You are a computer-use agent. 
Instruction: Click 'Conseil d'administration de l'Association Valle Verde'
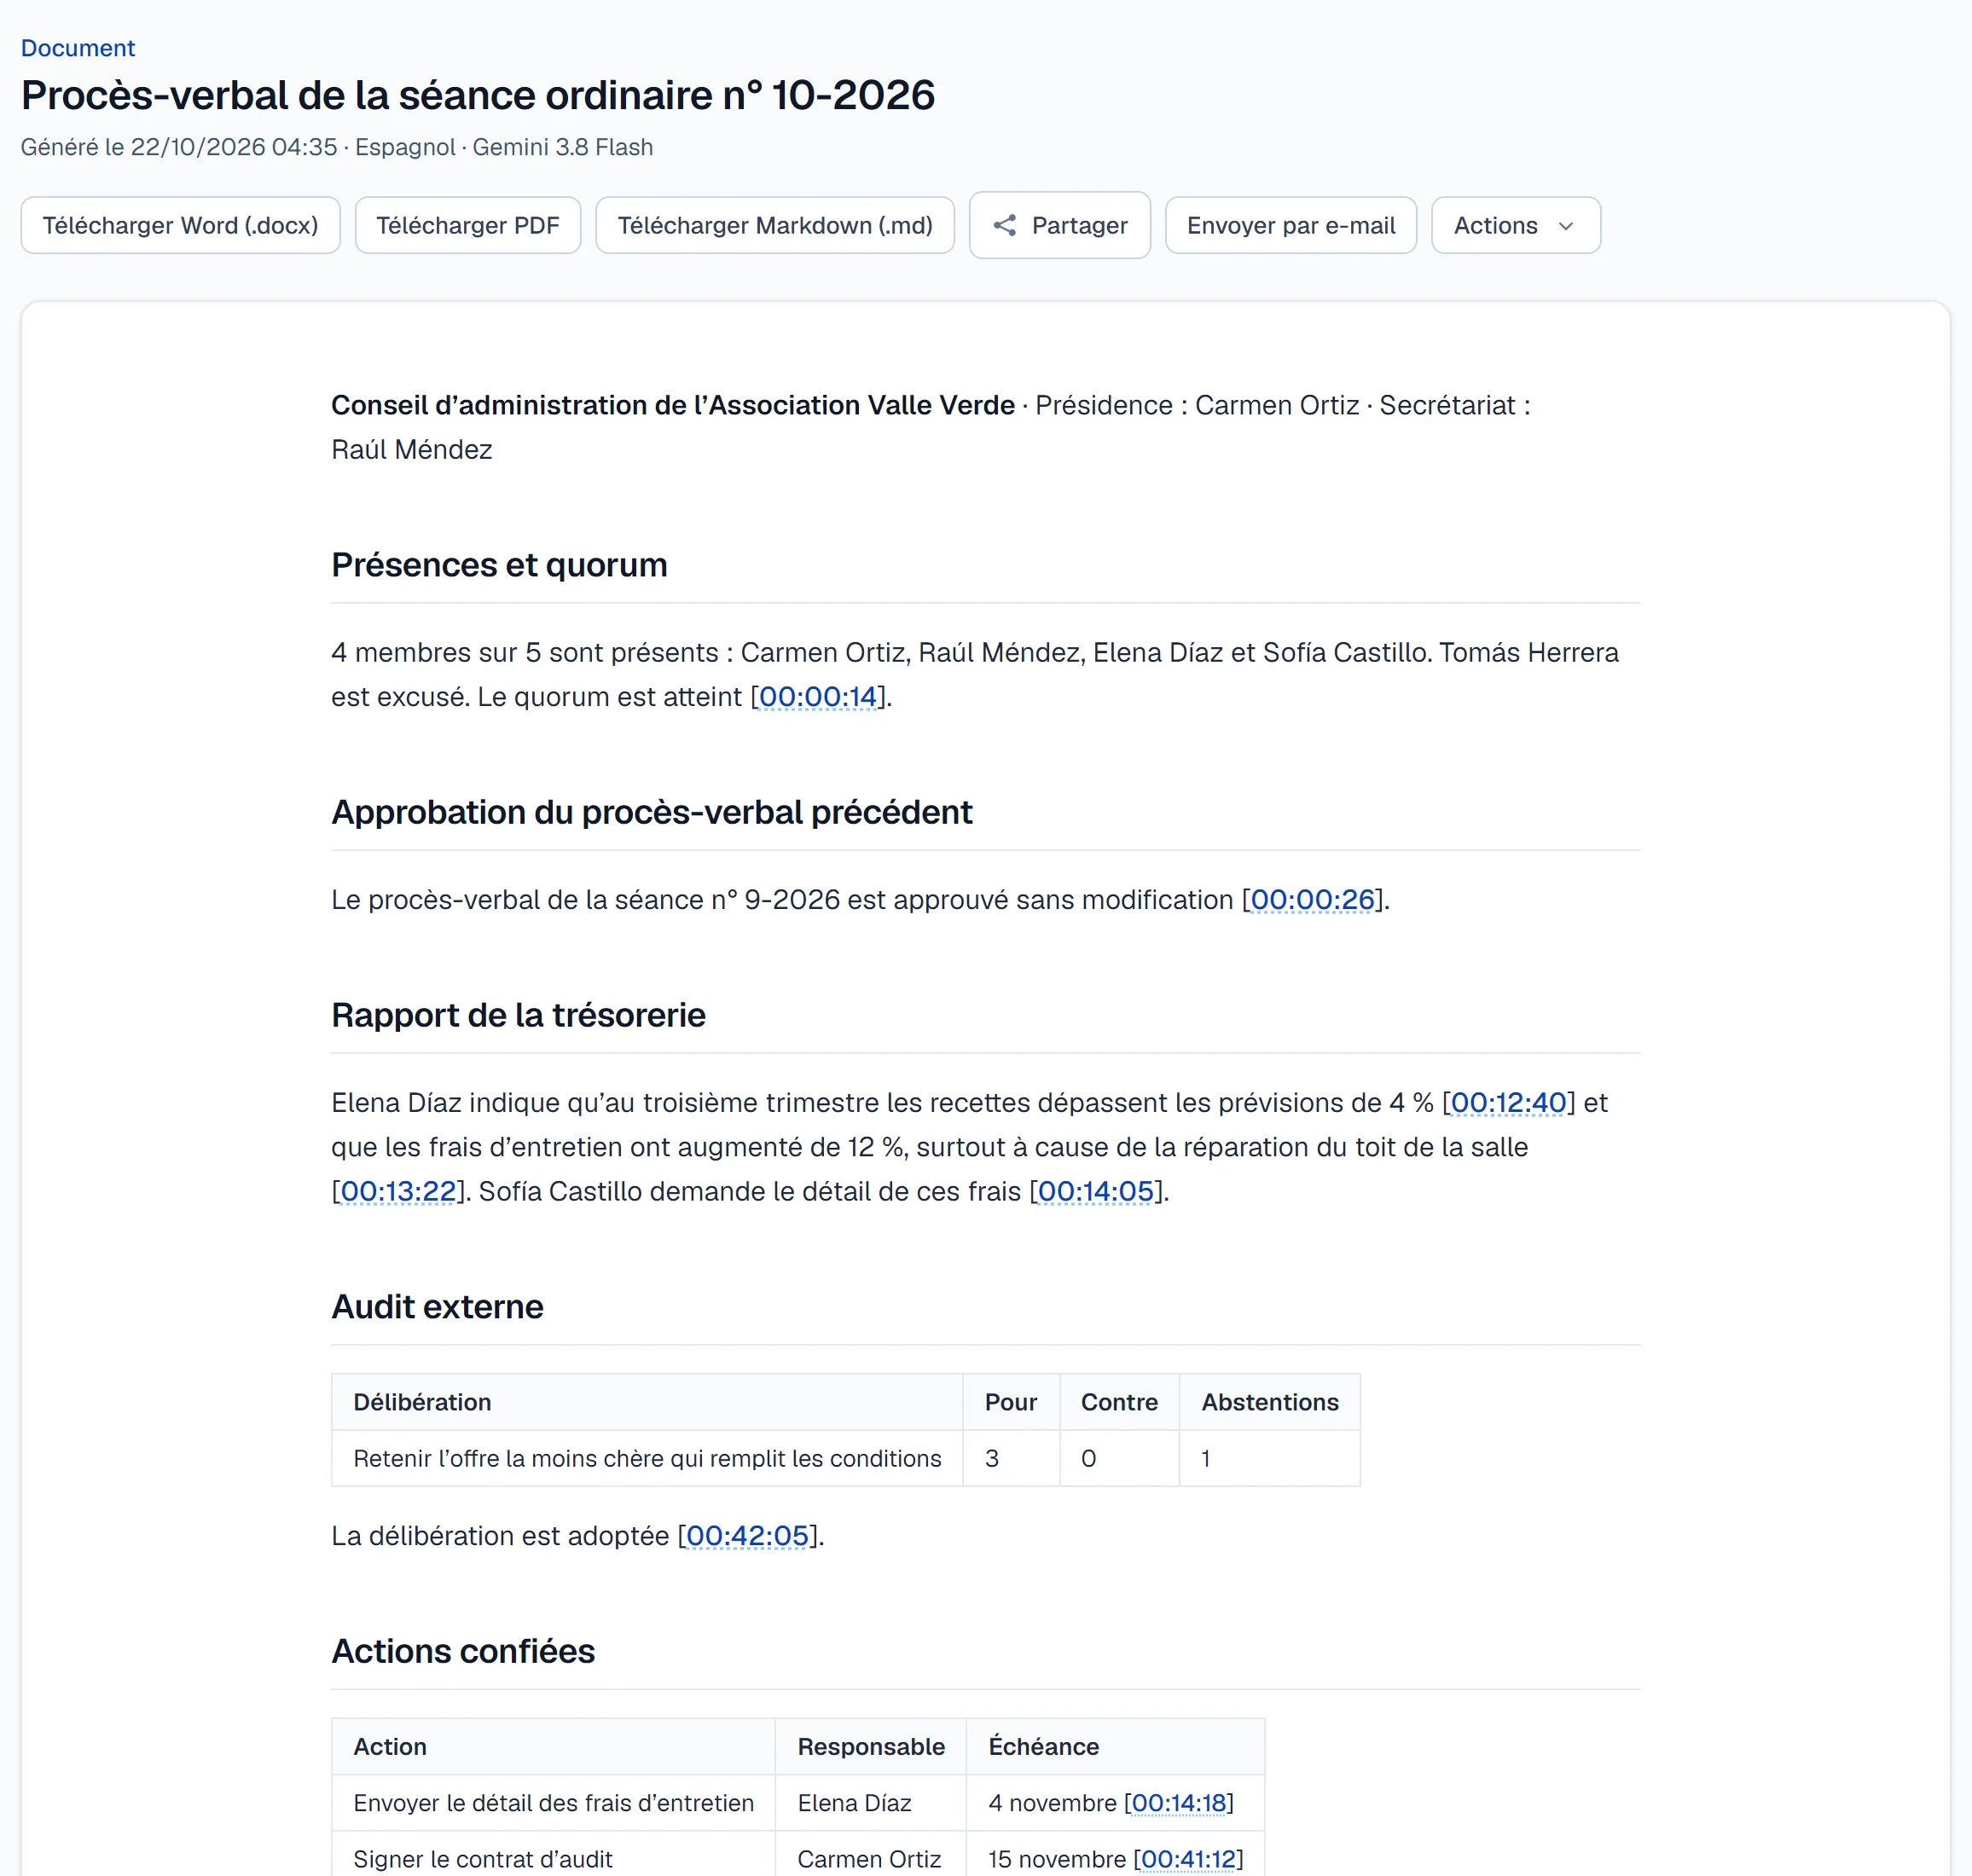(673, 405)
